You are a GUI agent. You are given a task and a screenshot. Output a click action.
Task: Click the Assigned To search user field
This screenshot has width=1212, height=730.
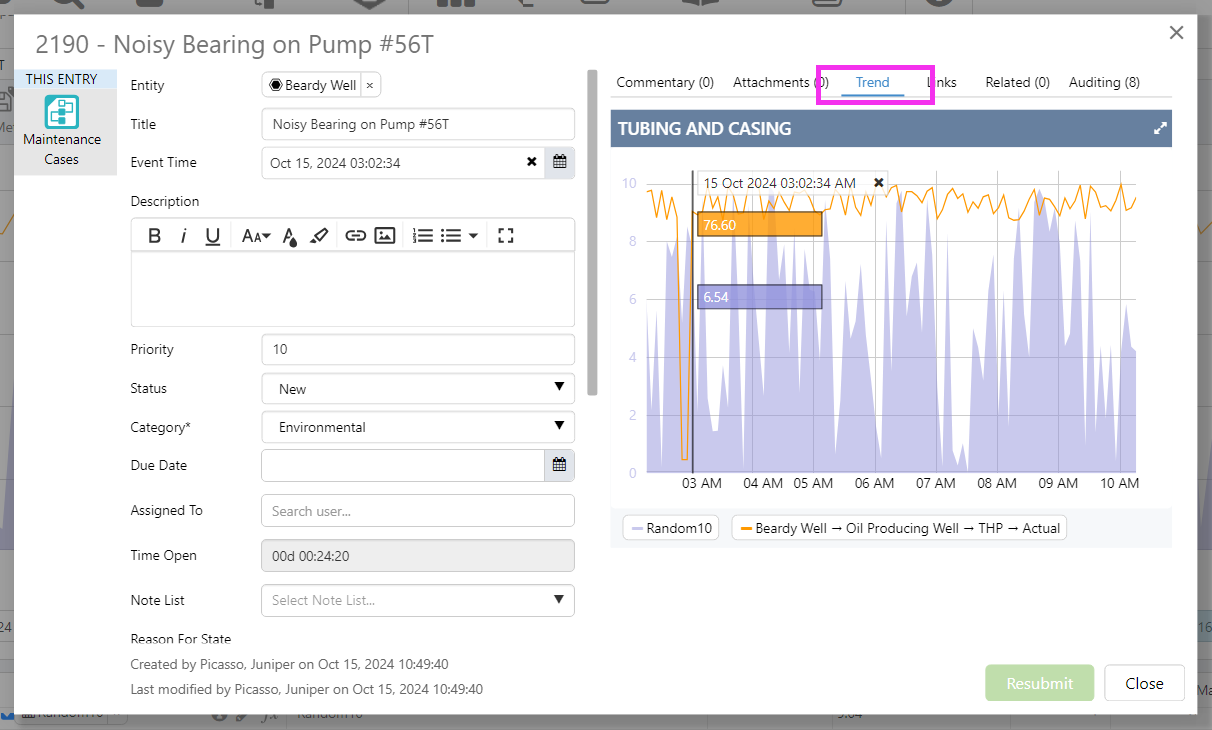tap(418, 511)
